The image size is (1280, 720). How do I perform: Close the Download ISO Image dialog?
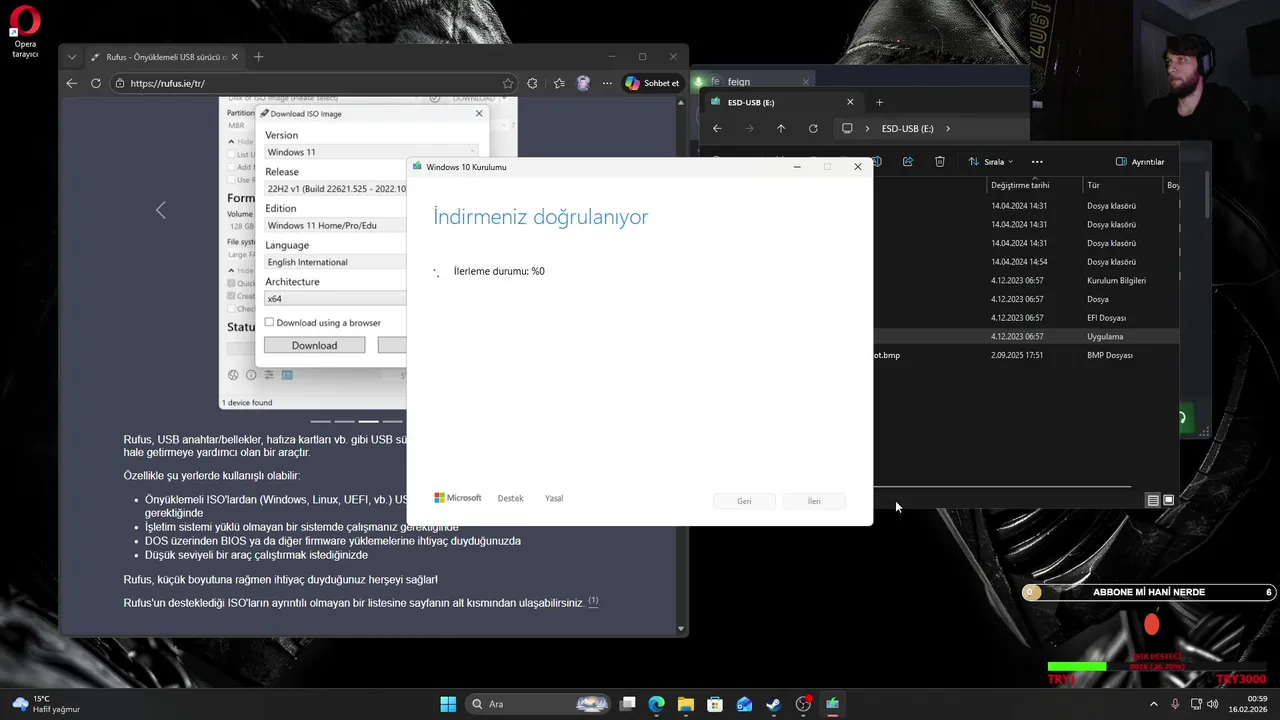point(479,113)
